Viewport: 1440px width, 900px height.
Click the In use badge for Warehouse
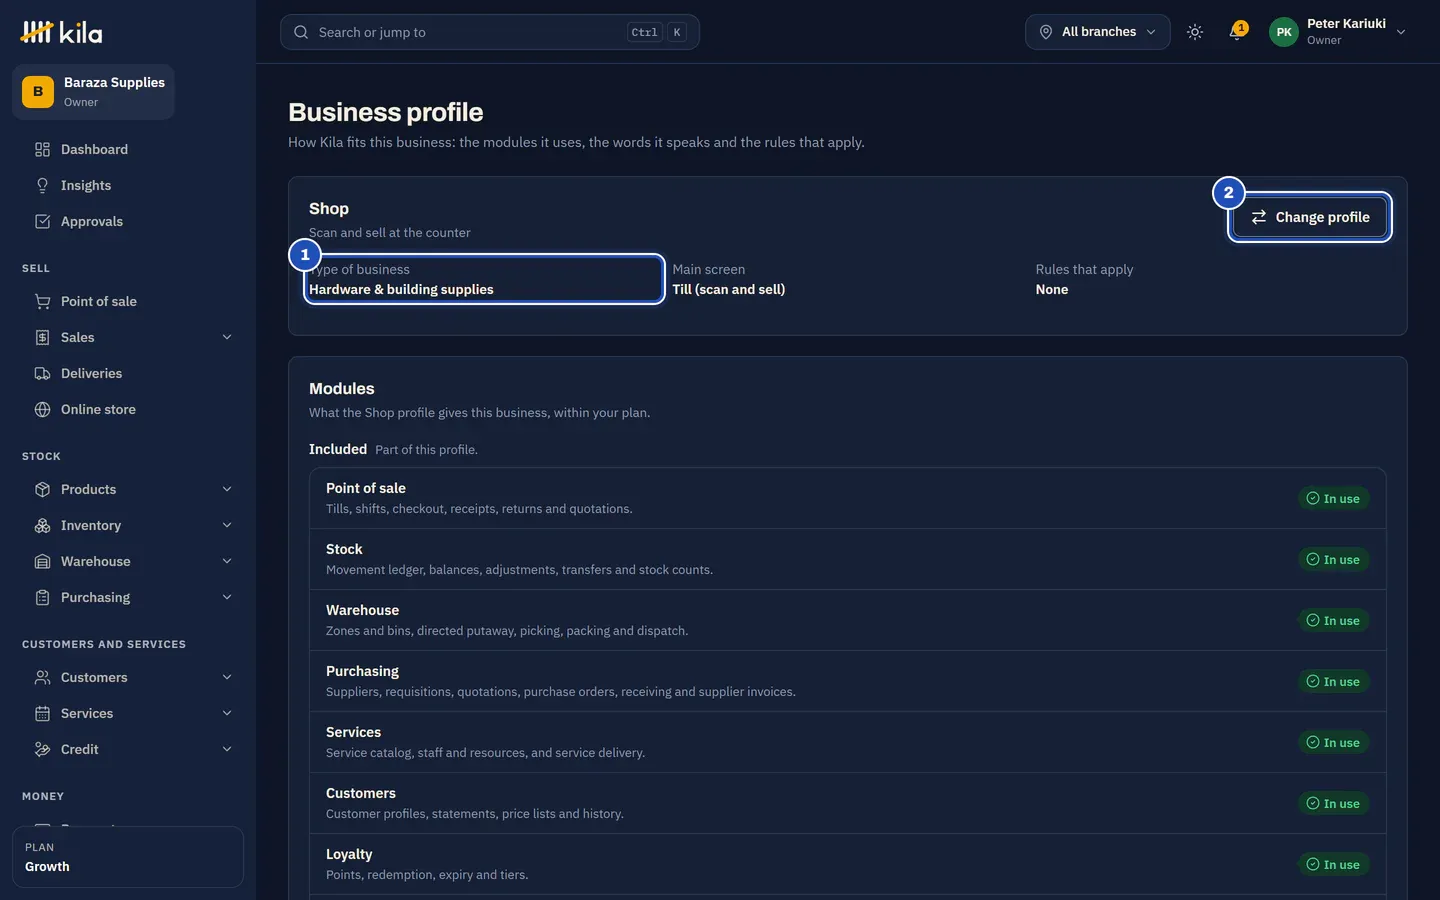coord(1334,621)
